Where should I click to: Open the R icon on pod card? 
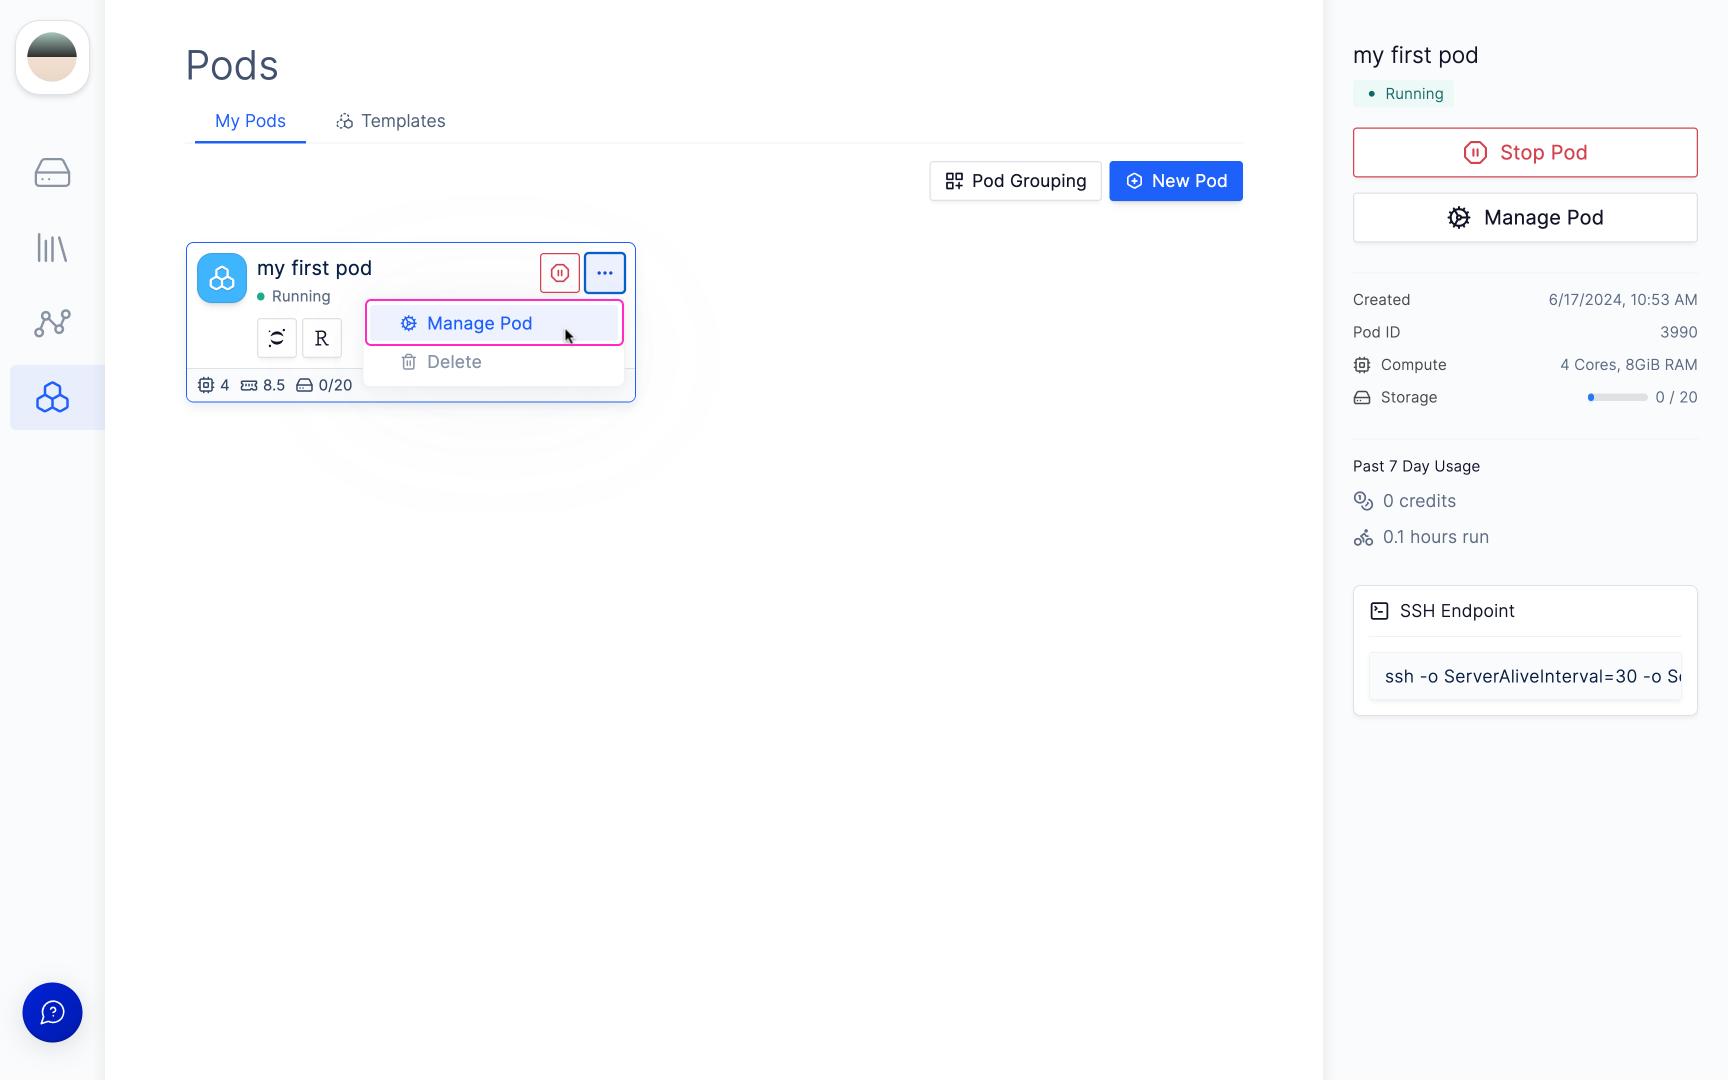(x=322, y=338)
